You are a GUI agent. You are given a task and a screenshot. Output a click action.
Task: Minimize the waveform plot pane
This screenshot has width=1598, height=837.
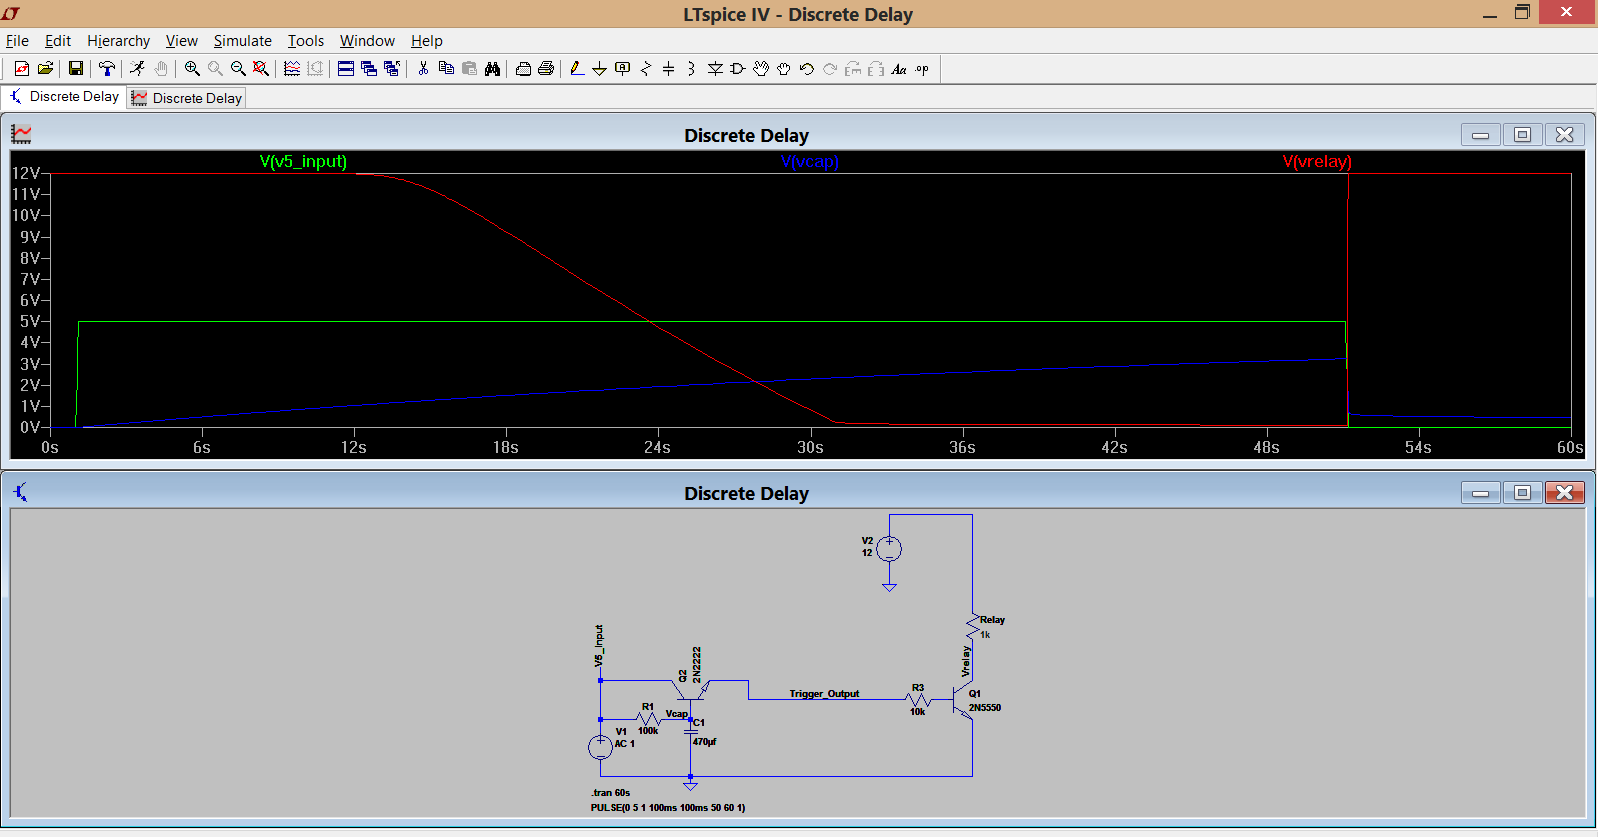point(1480,134)
